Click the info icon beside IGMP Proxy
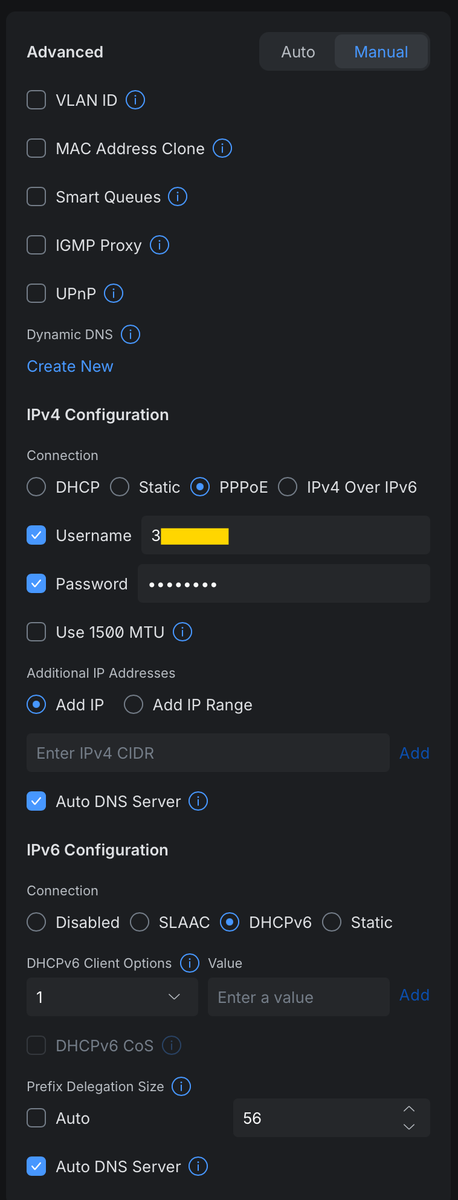 pos(160,245)
